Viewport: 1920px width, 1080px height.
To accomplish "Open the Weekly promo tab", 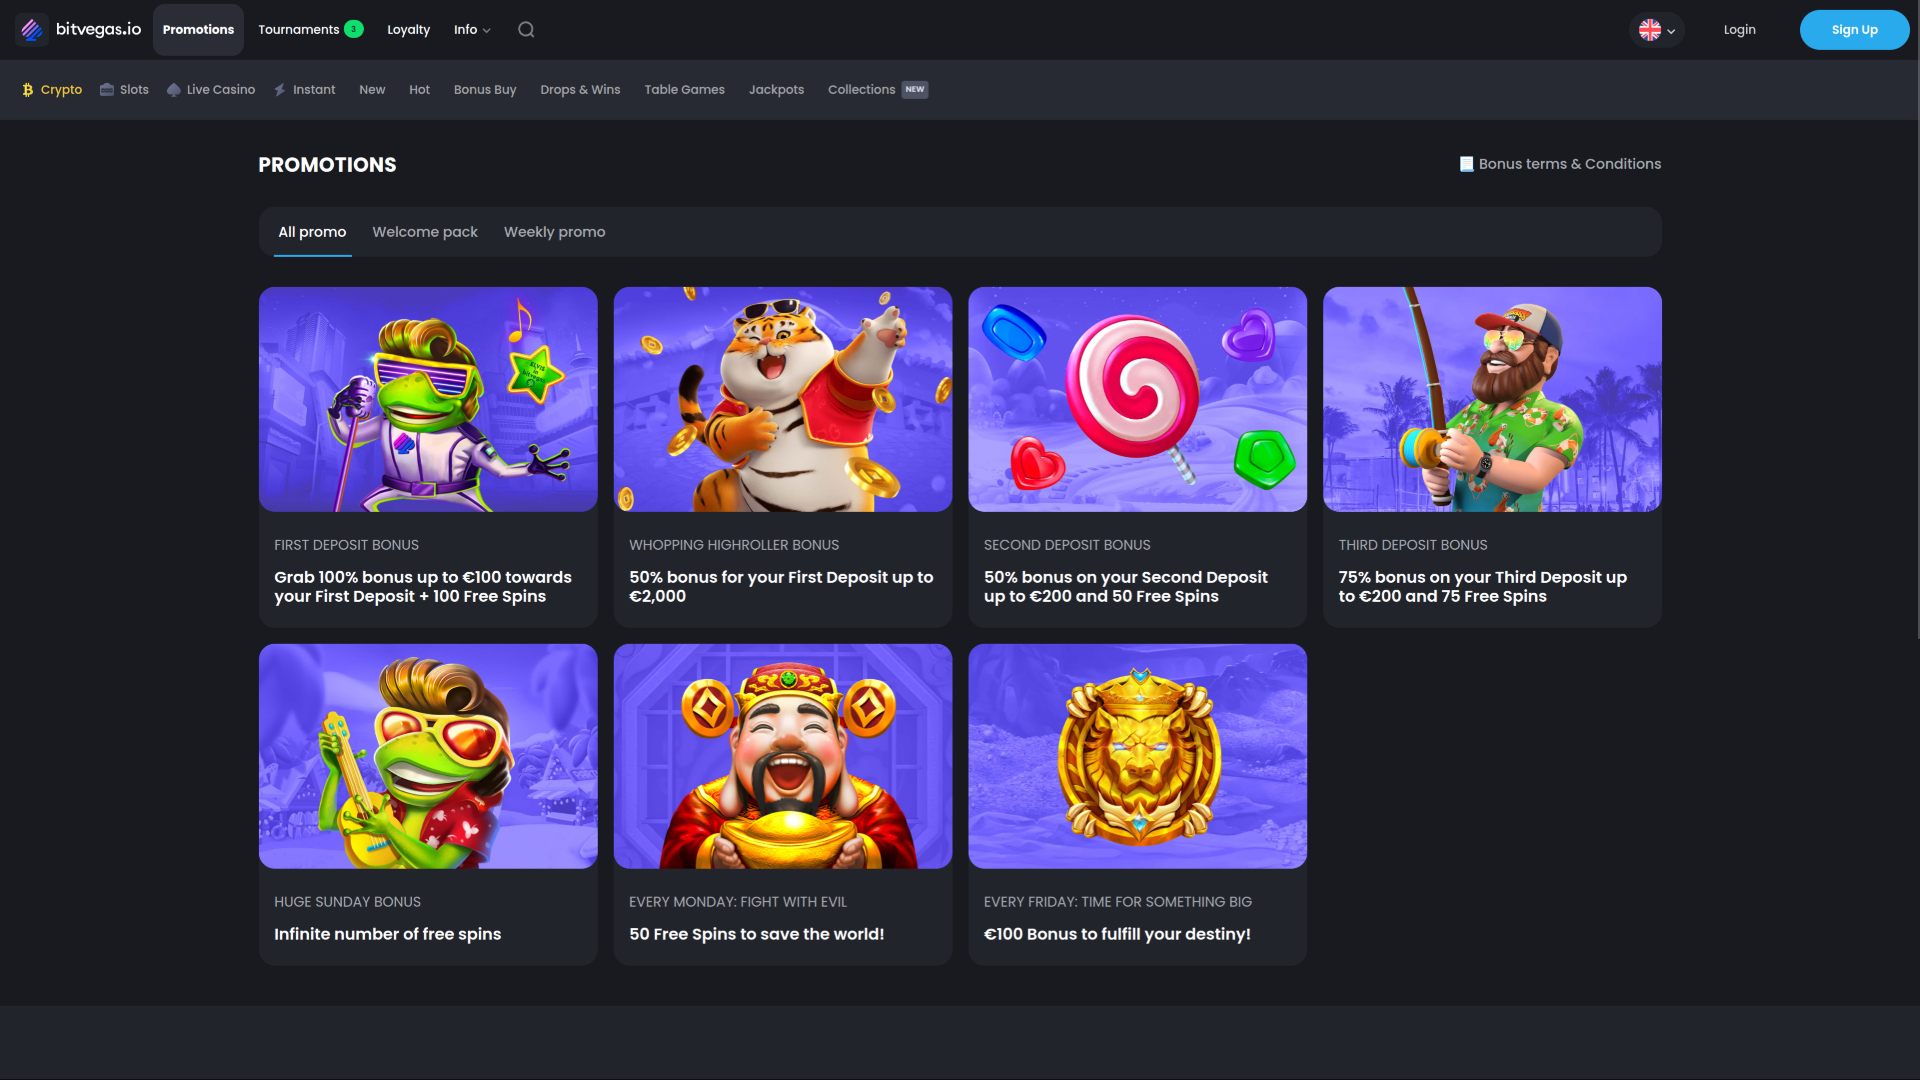I will [x=554, y=231].
